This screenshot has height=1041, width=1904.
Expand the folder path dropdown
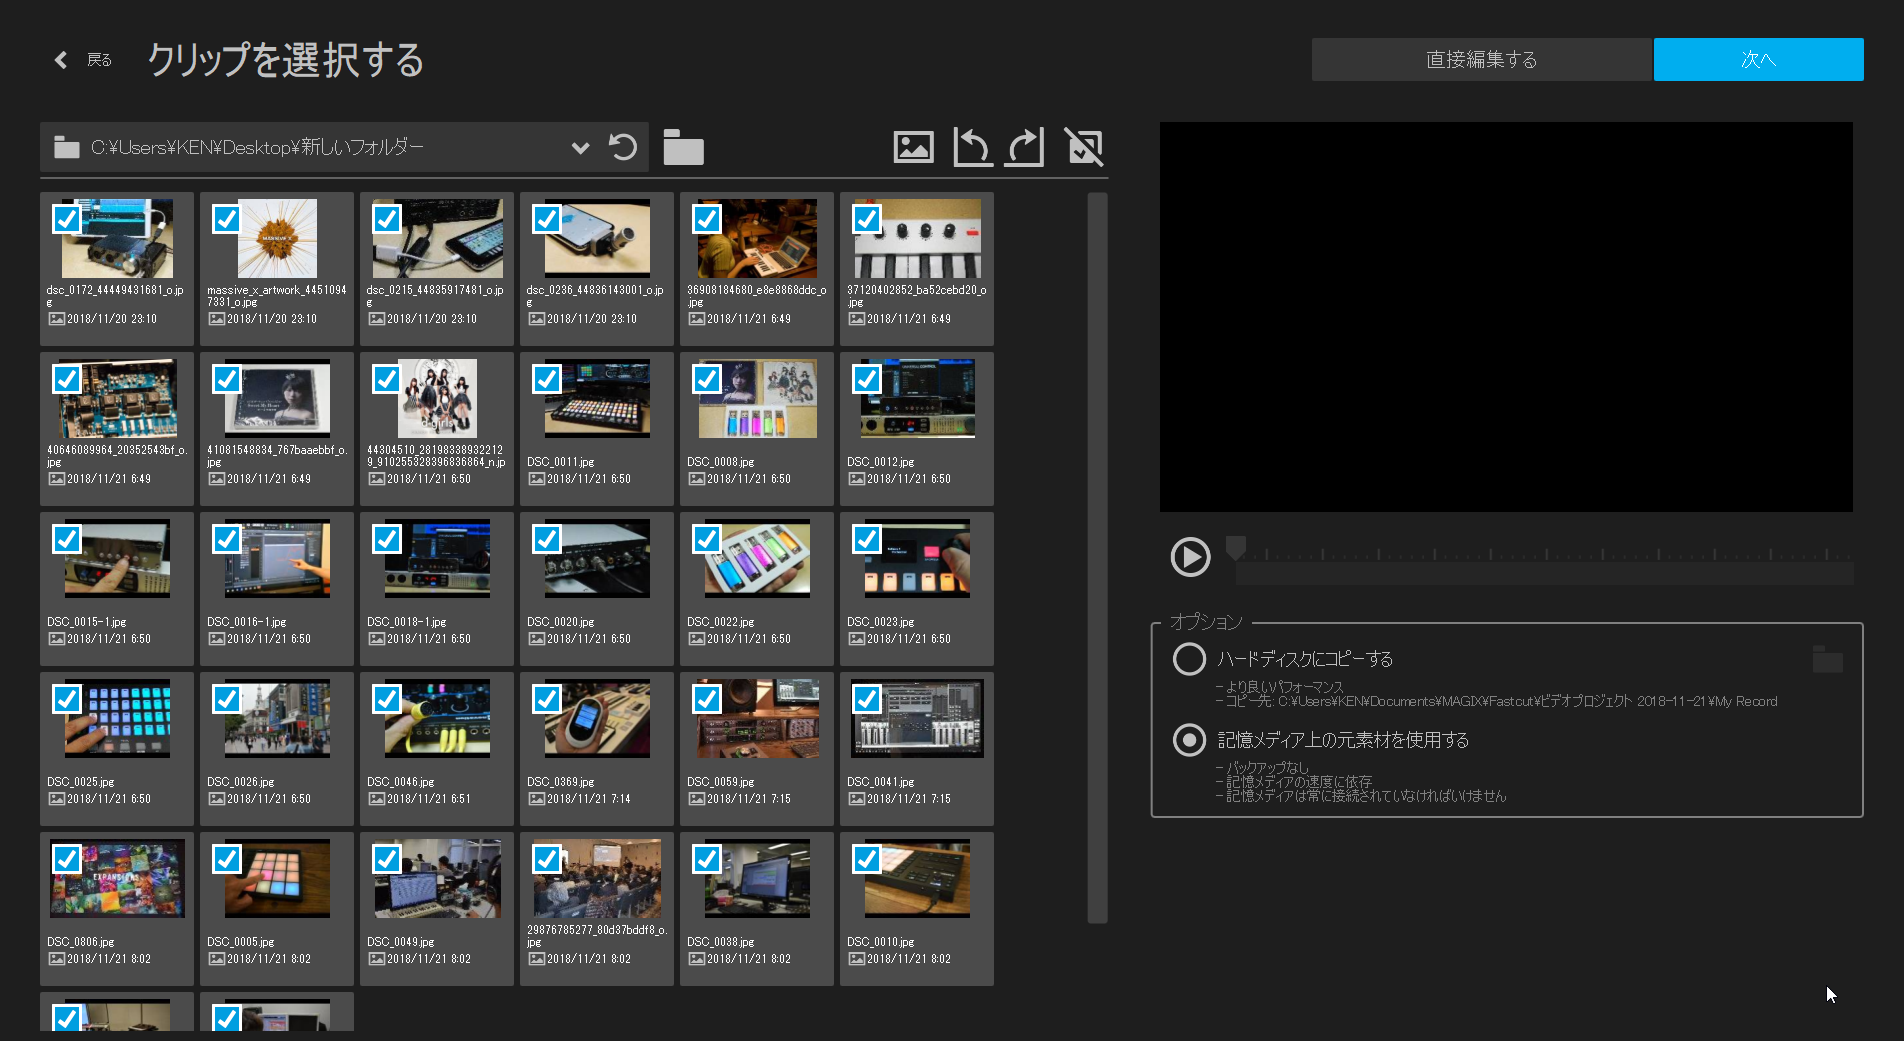click(580, 148)
